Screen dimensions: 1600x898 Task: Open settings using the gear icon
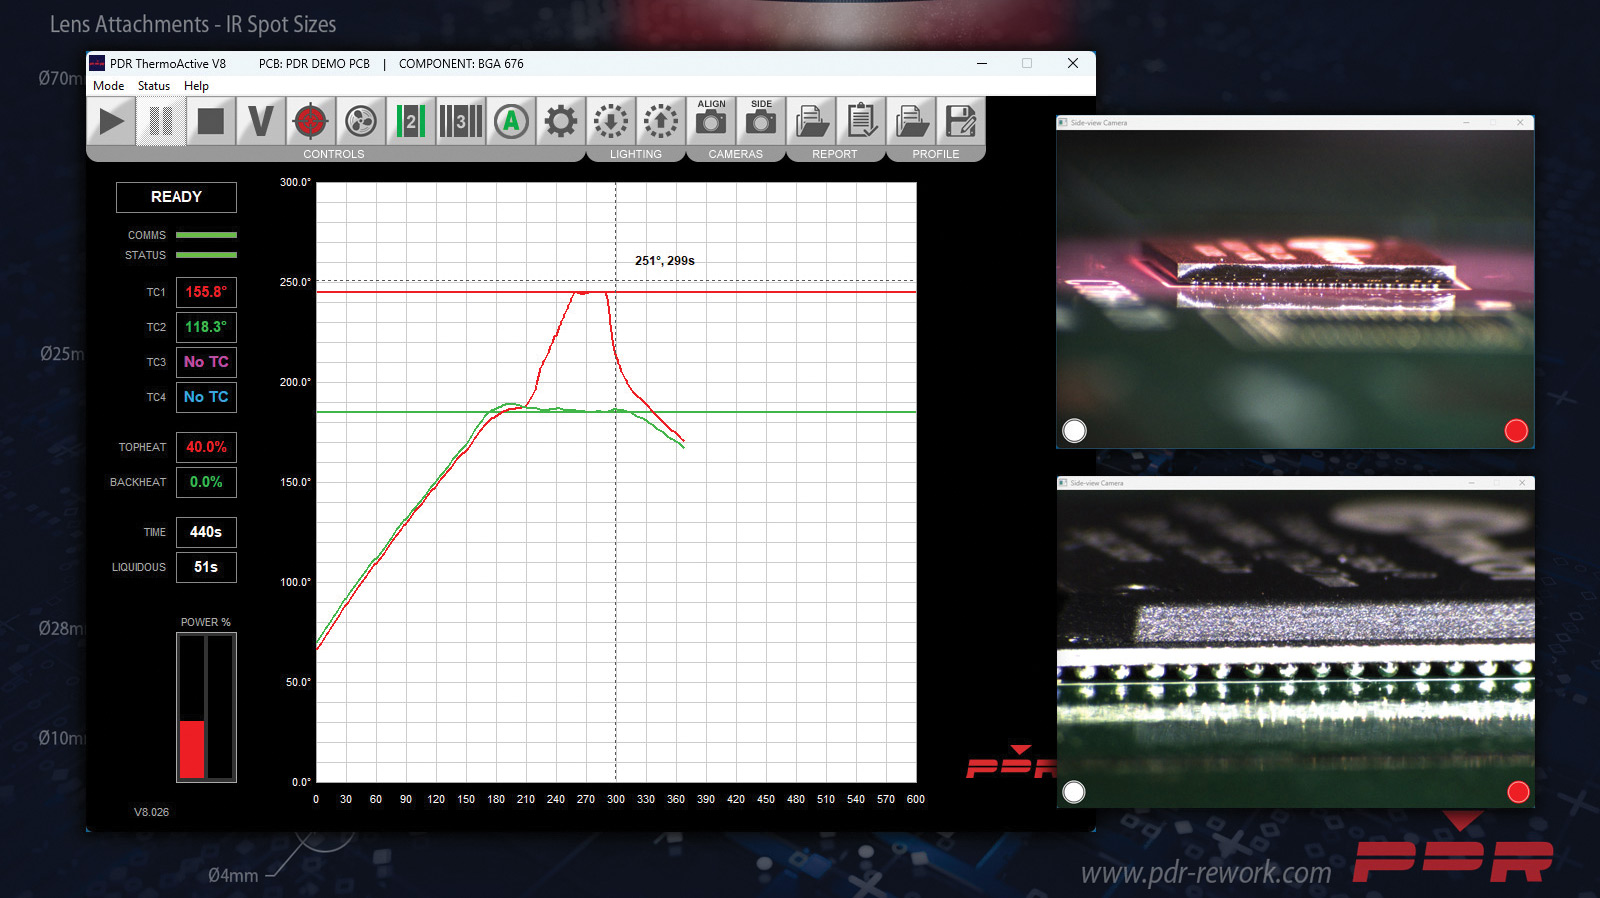coord(561,122)
